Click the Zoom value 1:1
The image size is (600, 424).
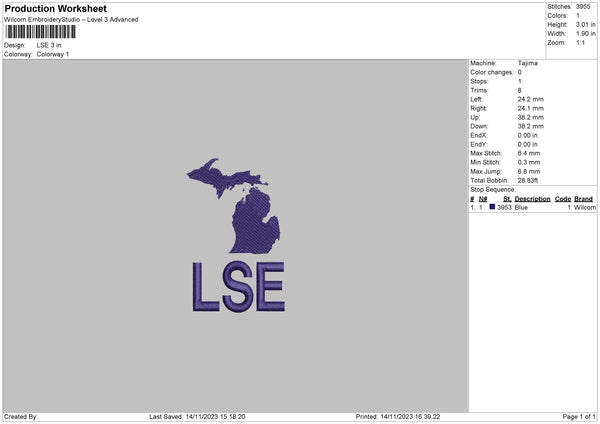[x=580, y=42]
